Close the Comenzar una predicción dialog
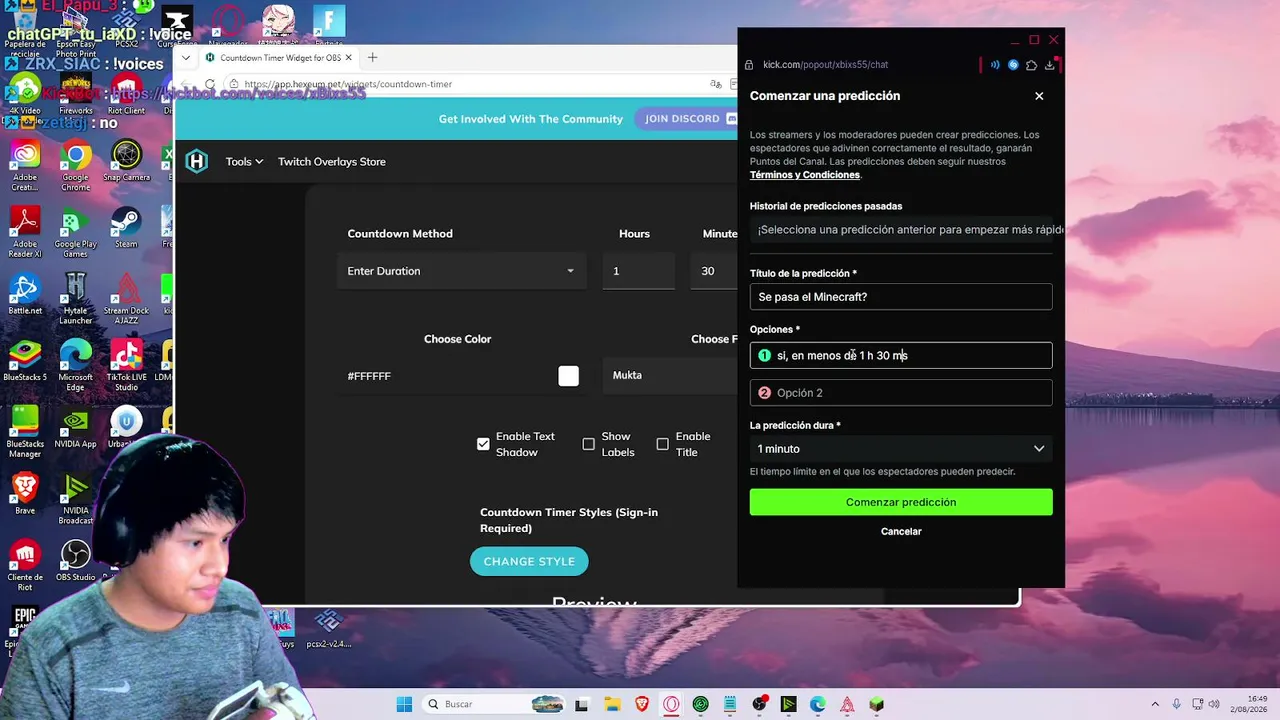This screenshot has width=1280, height=720. [1039, 96]
